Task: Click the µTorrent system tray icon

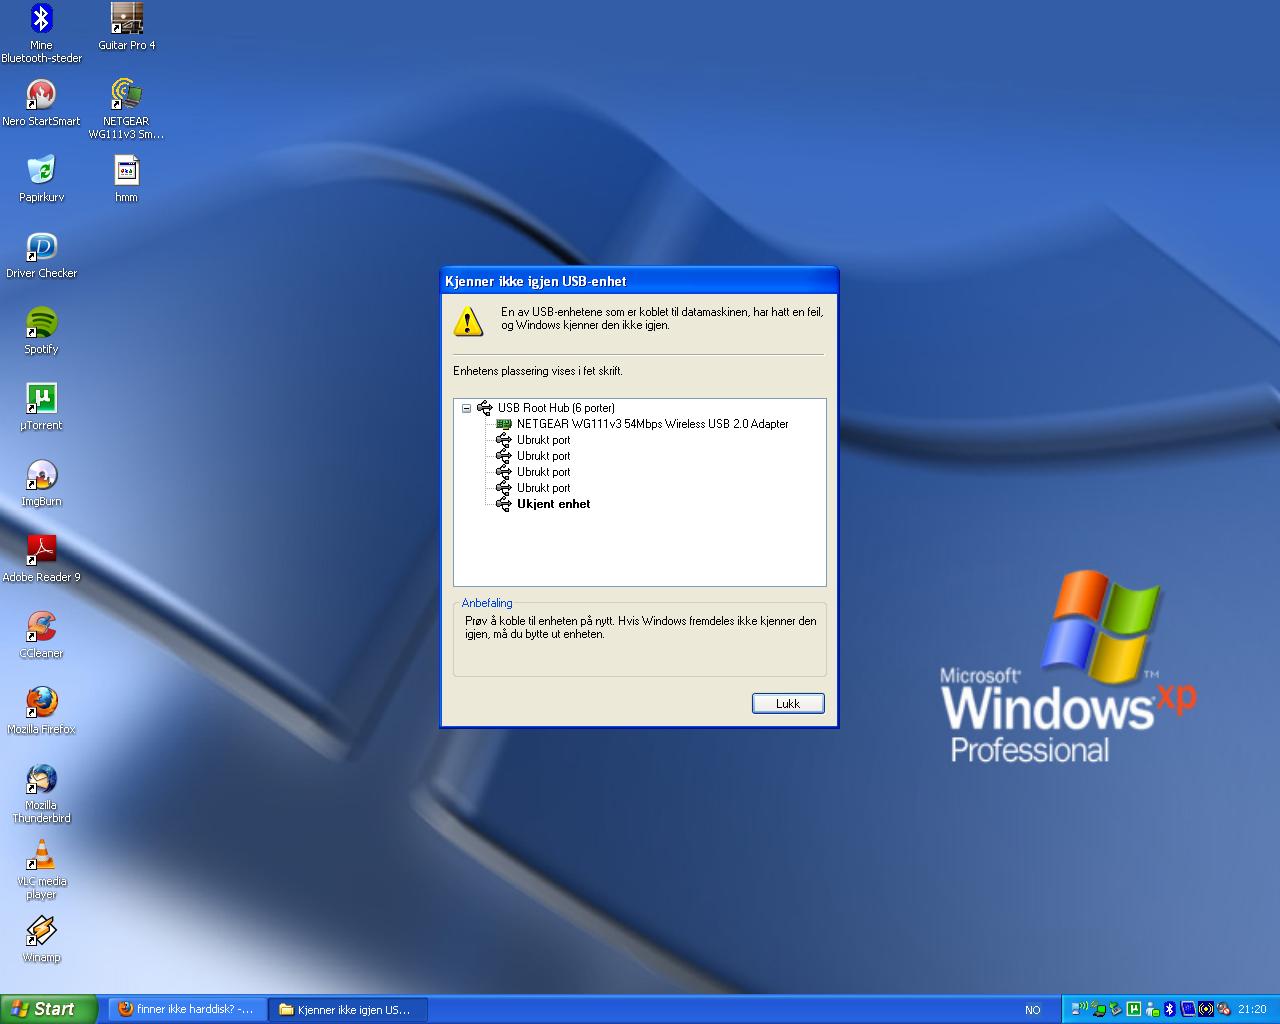Action: [1134, 1009]
